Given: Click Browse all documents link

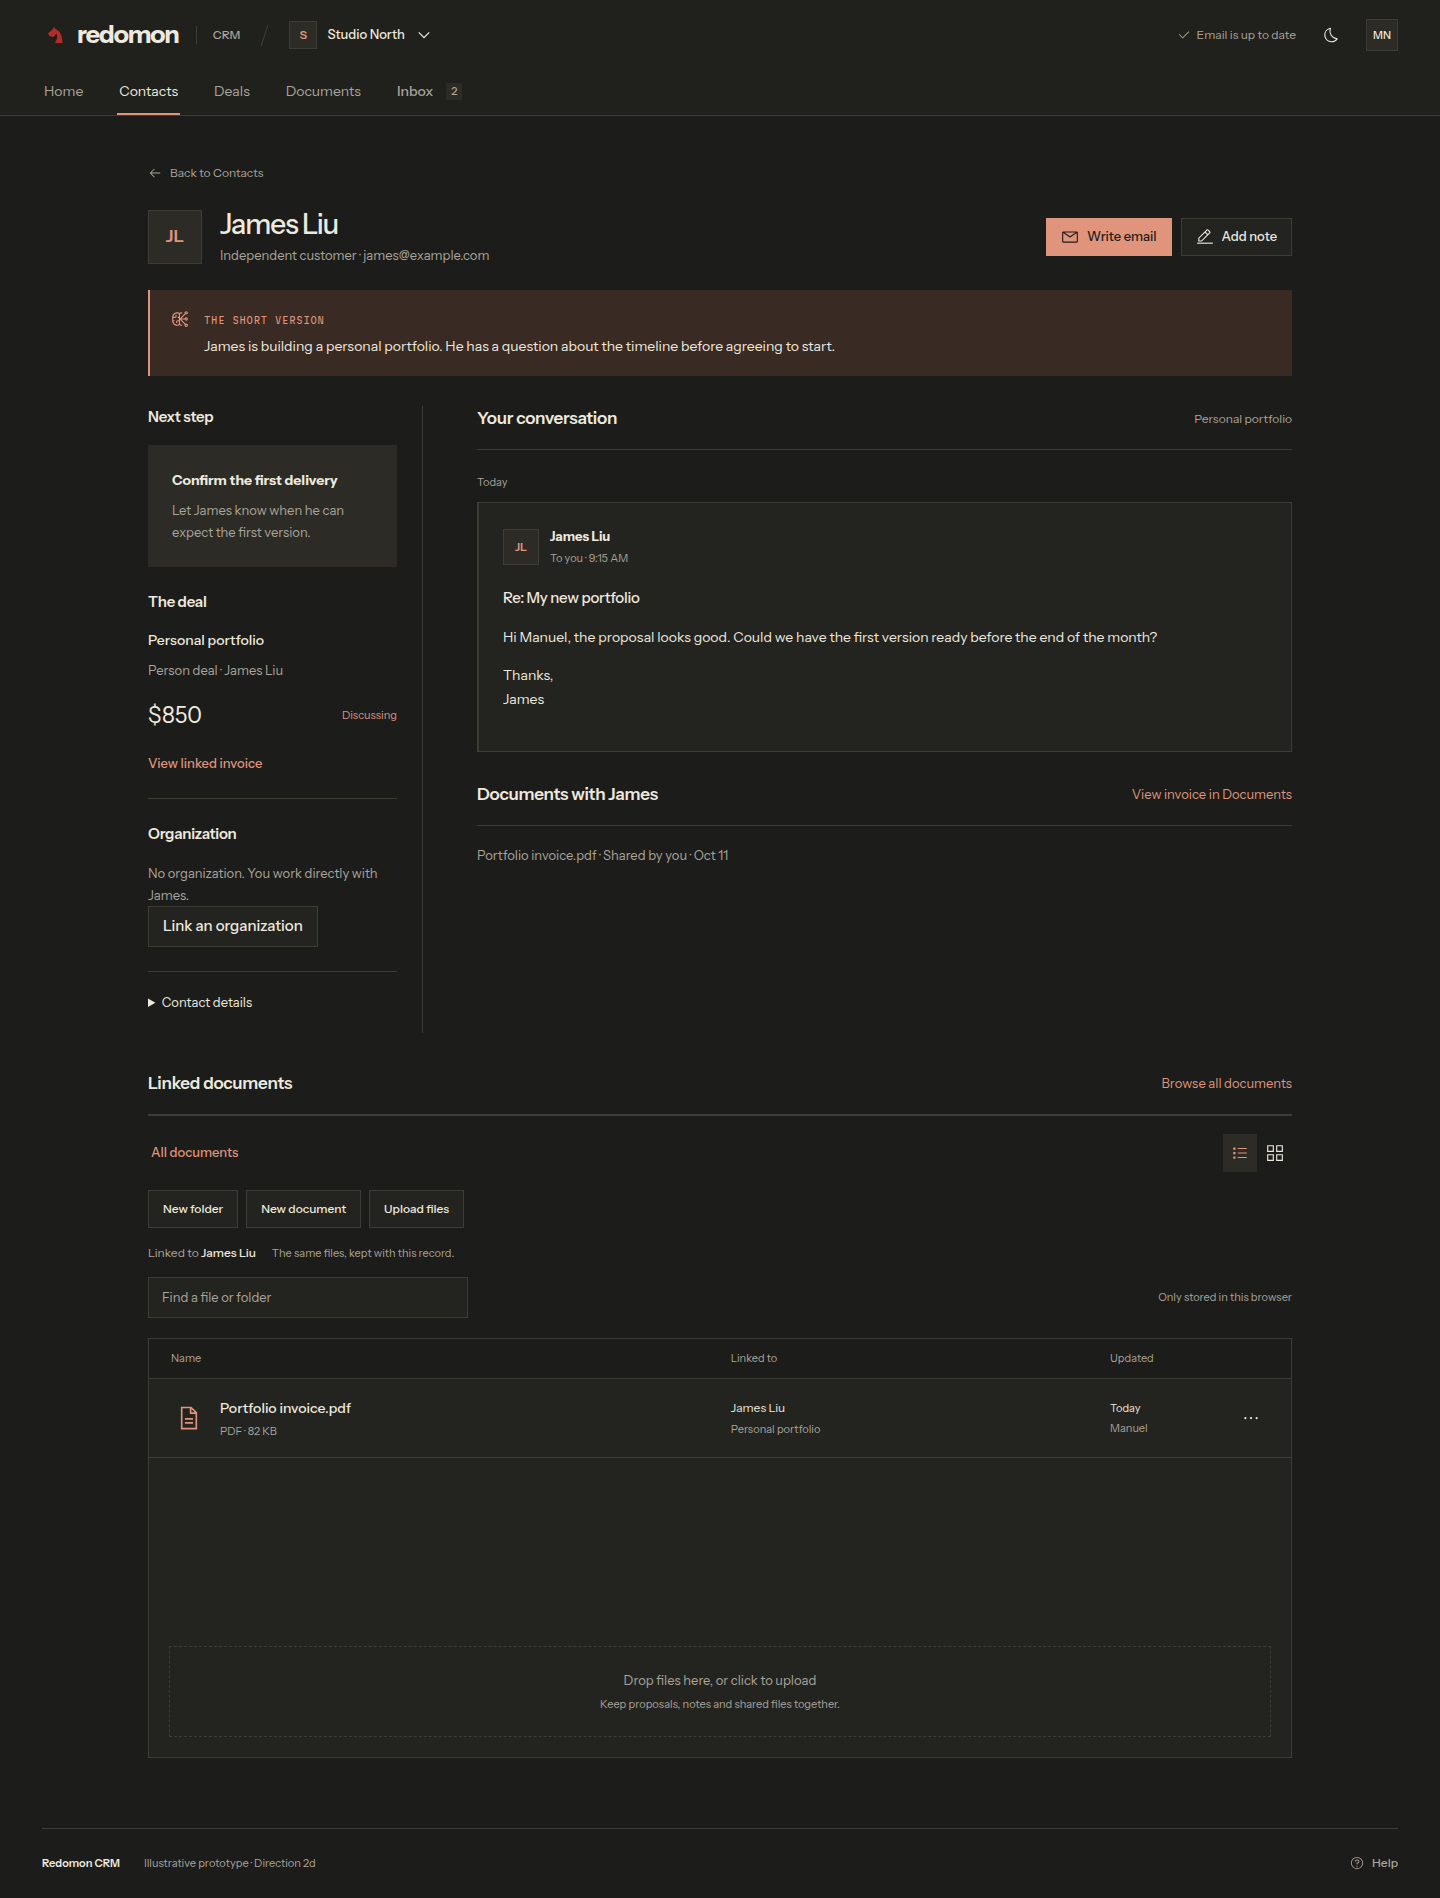Looking at the screenshot, I should [1226, 1083].
